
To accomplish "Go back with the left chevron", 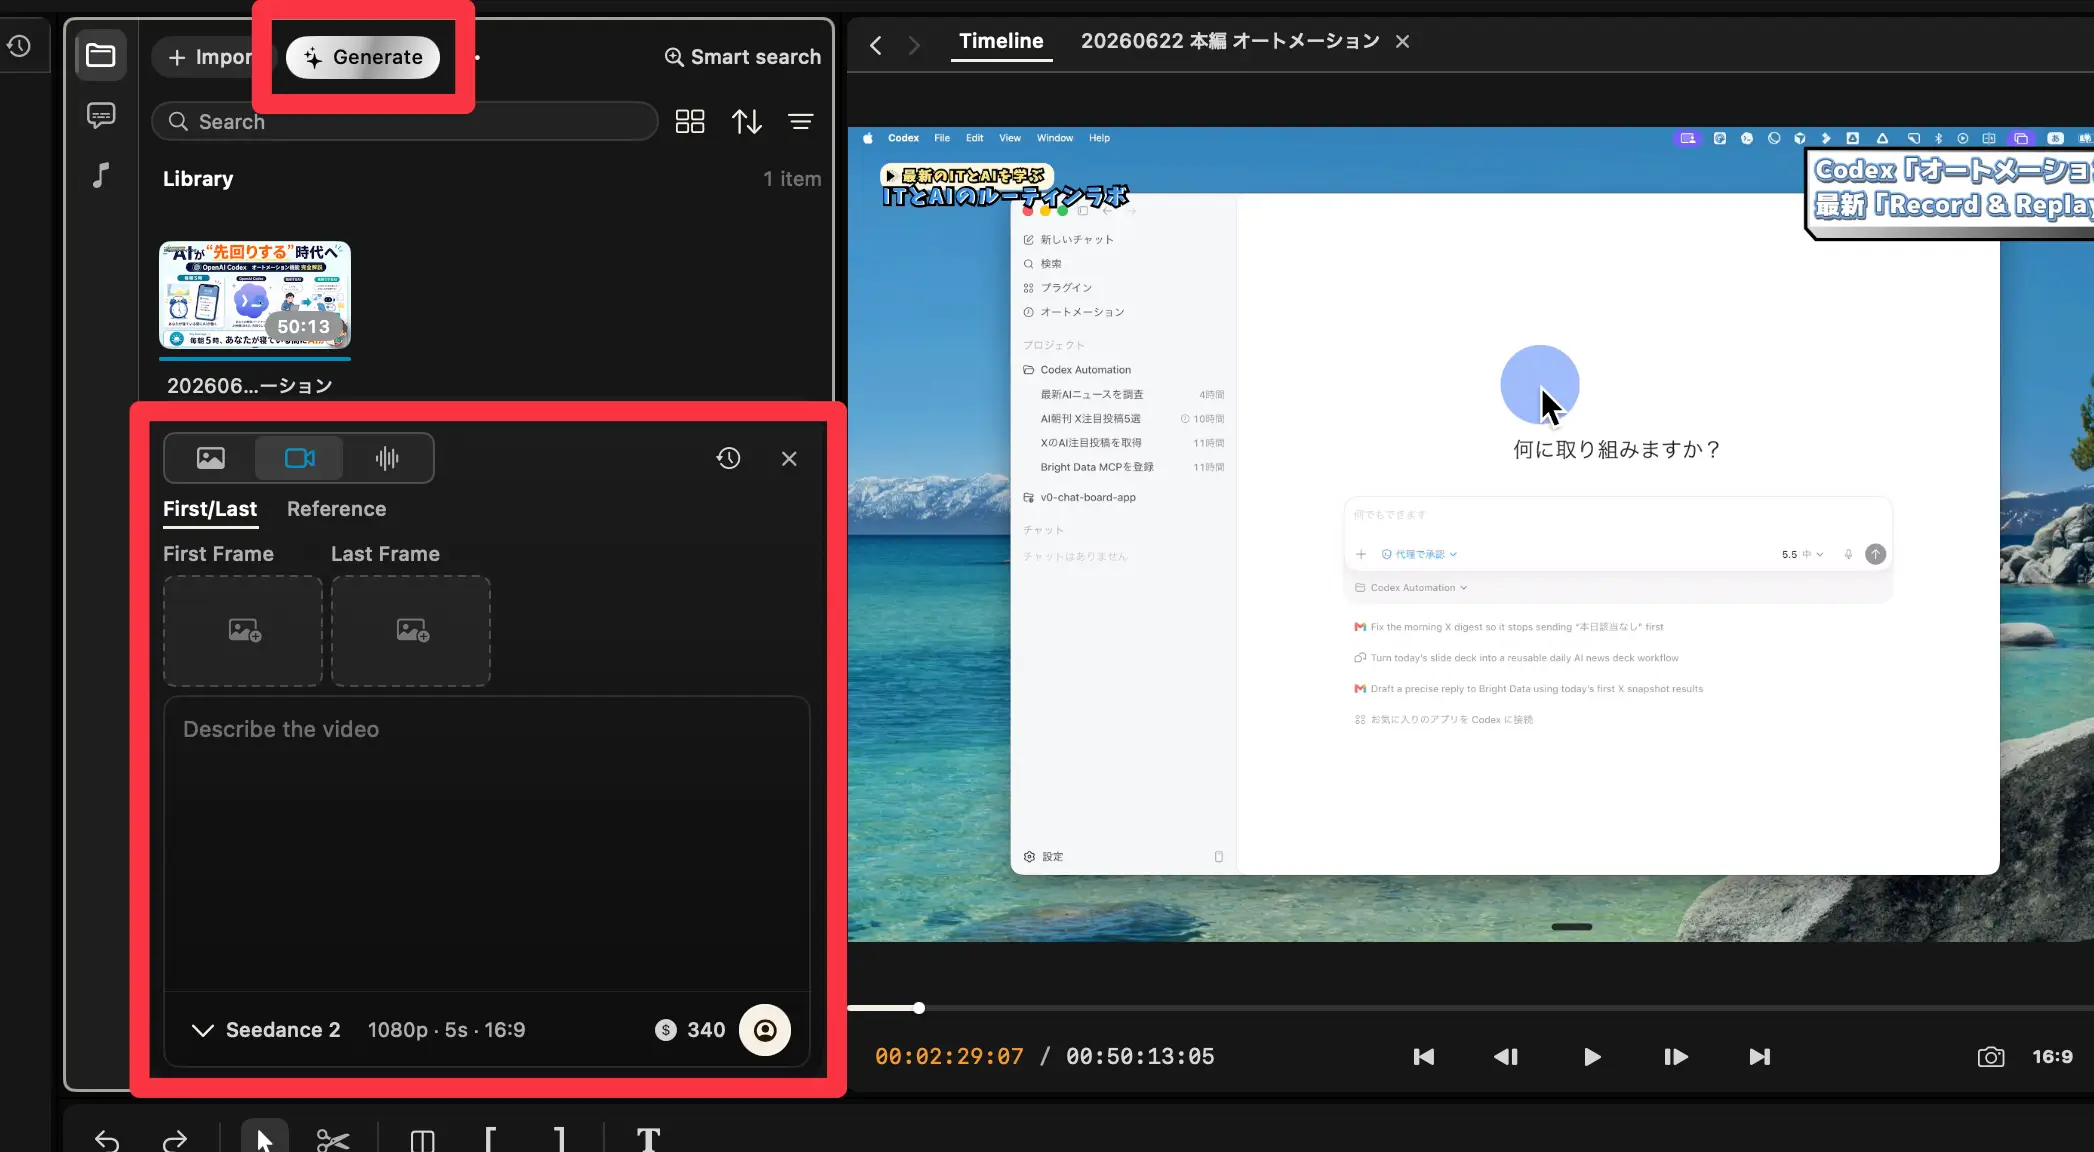I will pyautogui.click(x=876, y=45).
